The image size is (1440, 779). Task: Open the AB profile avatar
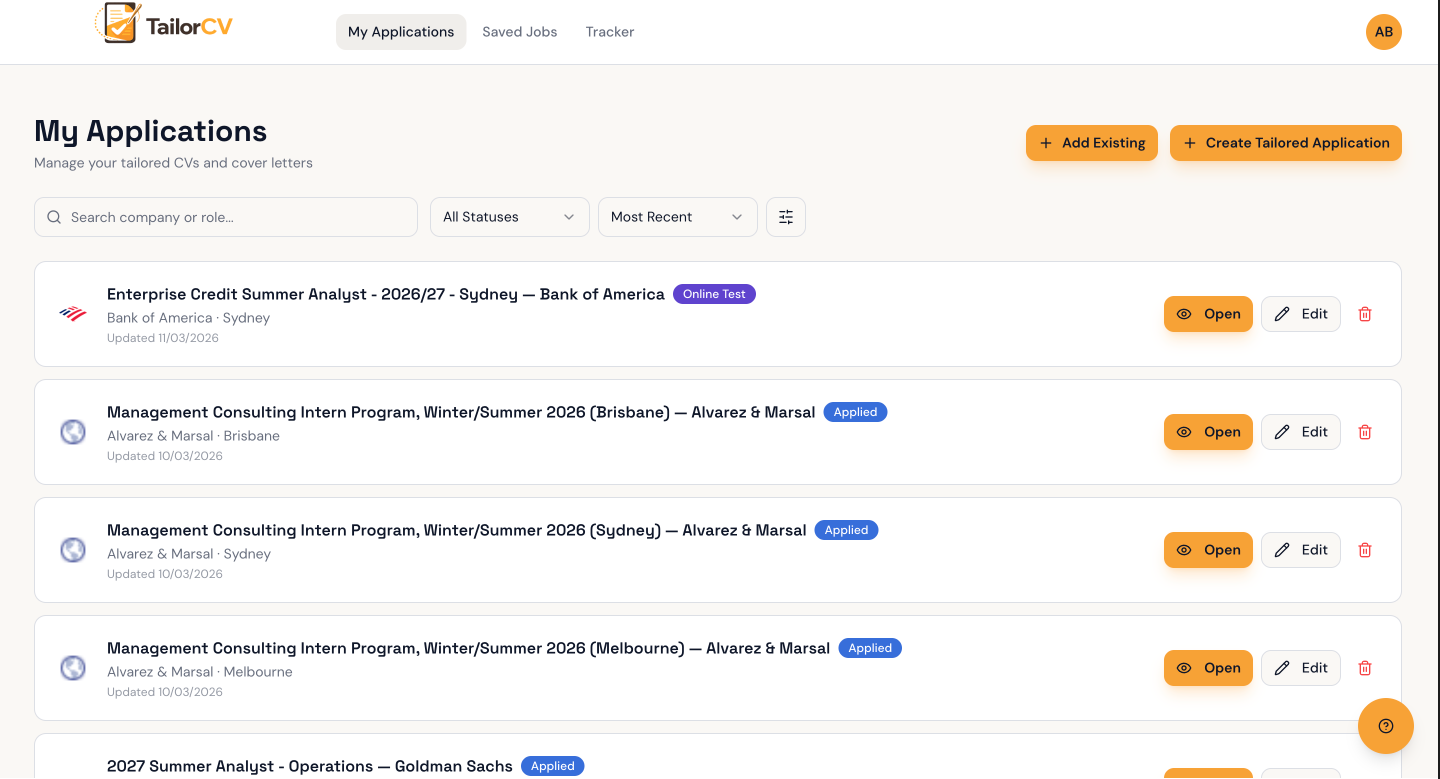[x=1384, y=31]
